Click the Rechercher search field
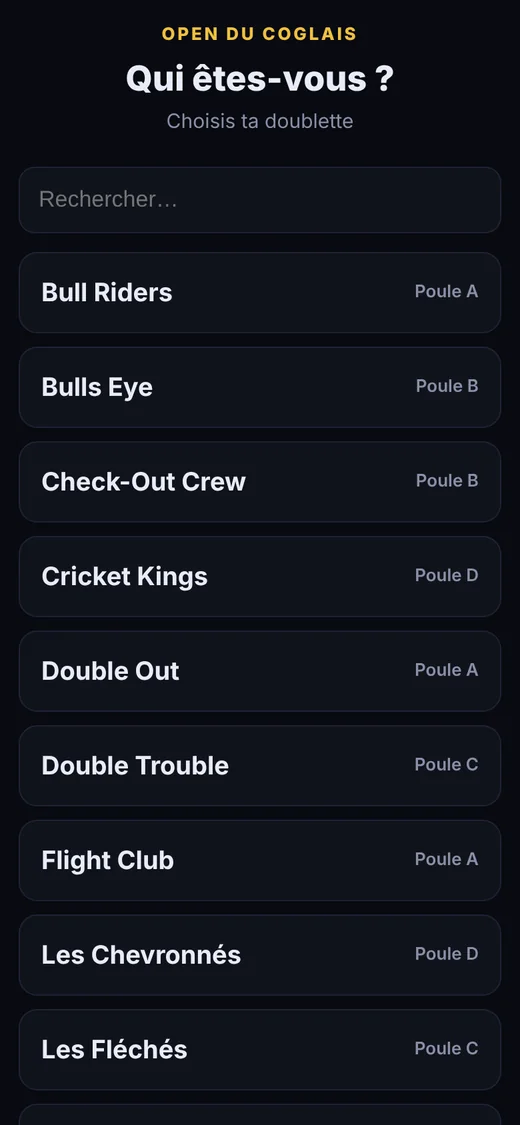Image resolution: width=520 pixels, height=1125 pixels. [260, 200]
